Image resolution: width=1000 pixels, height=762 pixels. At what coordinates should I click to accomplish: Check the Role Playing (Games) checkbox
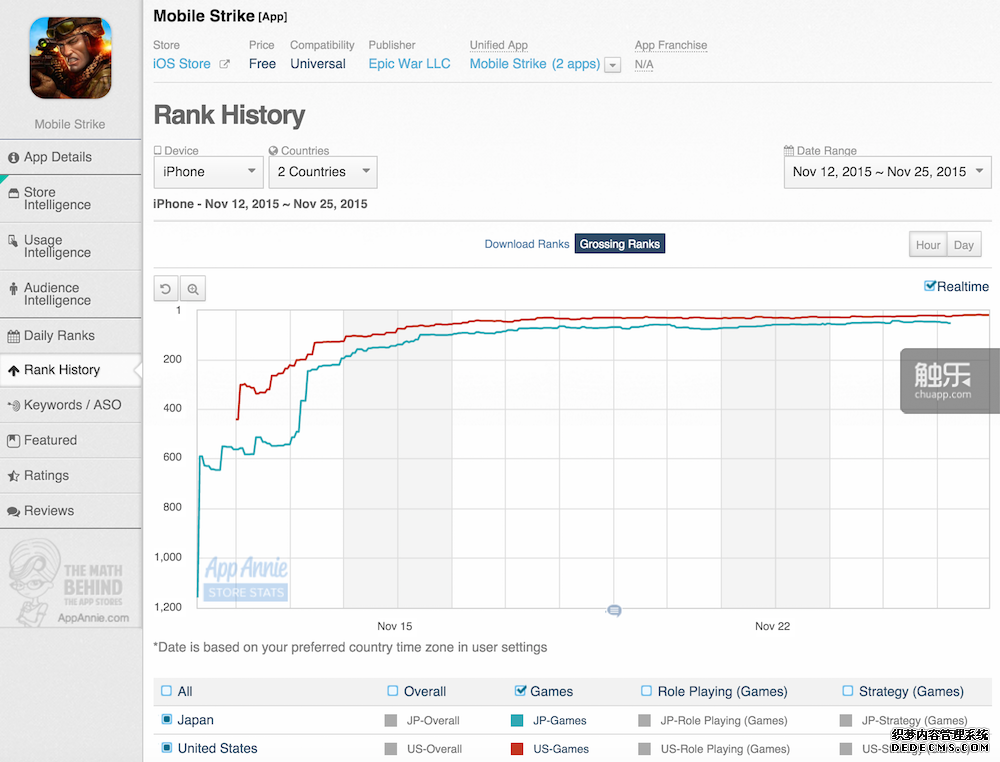point(646,691)
